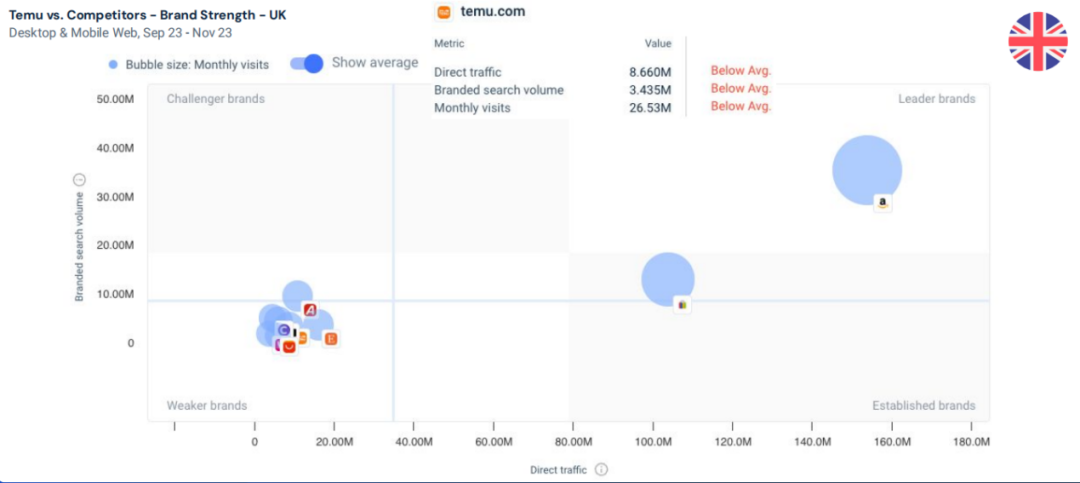Click the Leader brands quadrant label
Viewport: 1080px width, 483px height.
click(x=936, y=99)
